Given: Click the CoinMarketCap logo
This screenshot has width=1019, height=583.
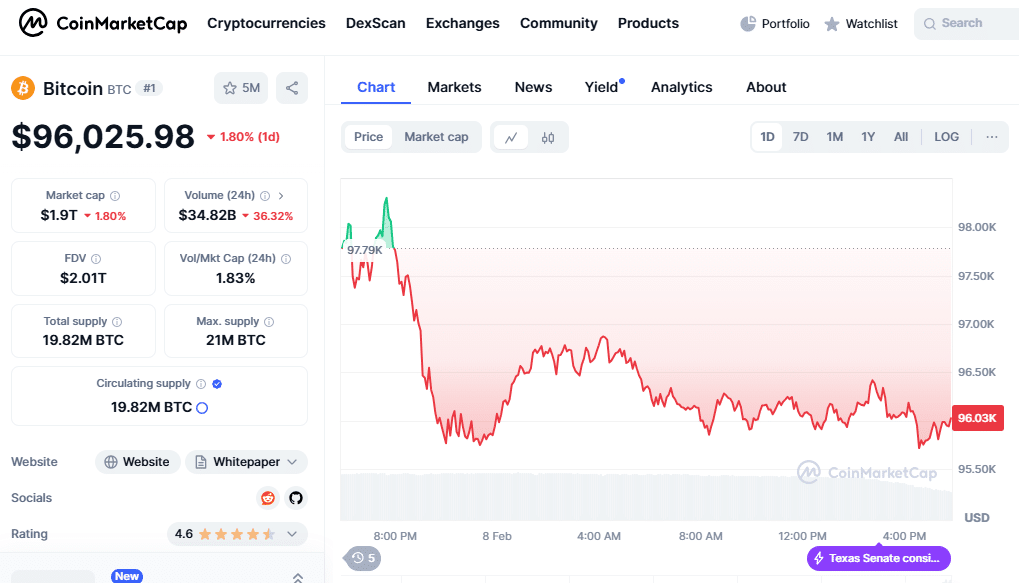Looking at the screenshot, I should pyautogui.click(x=103, y=23).
